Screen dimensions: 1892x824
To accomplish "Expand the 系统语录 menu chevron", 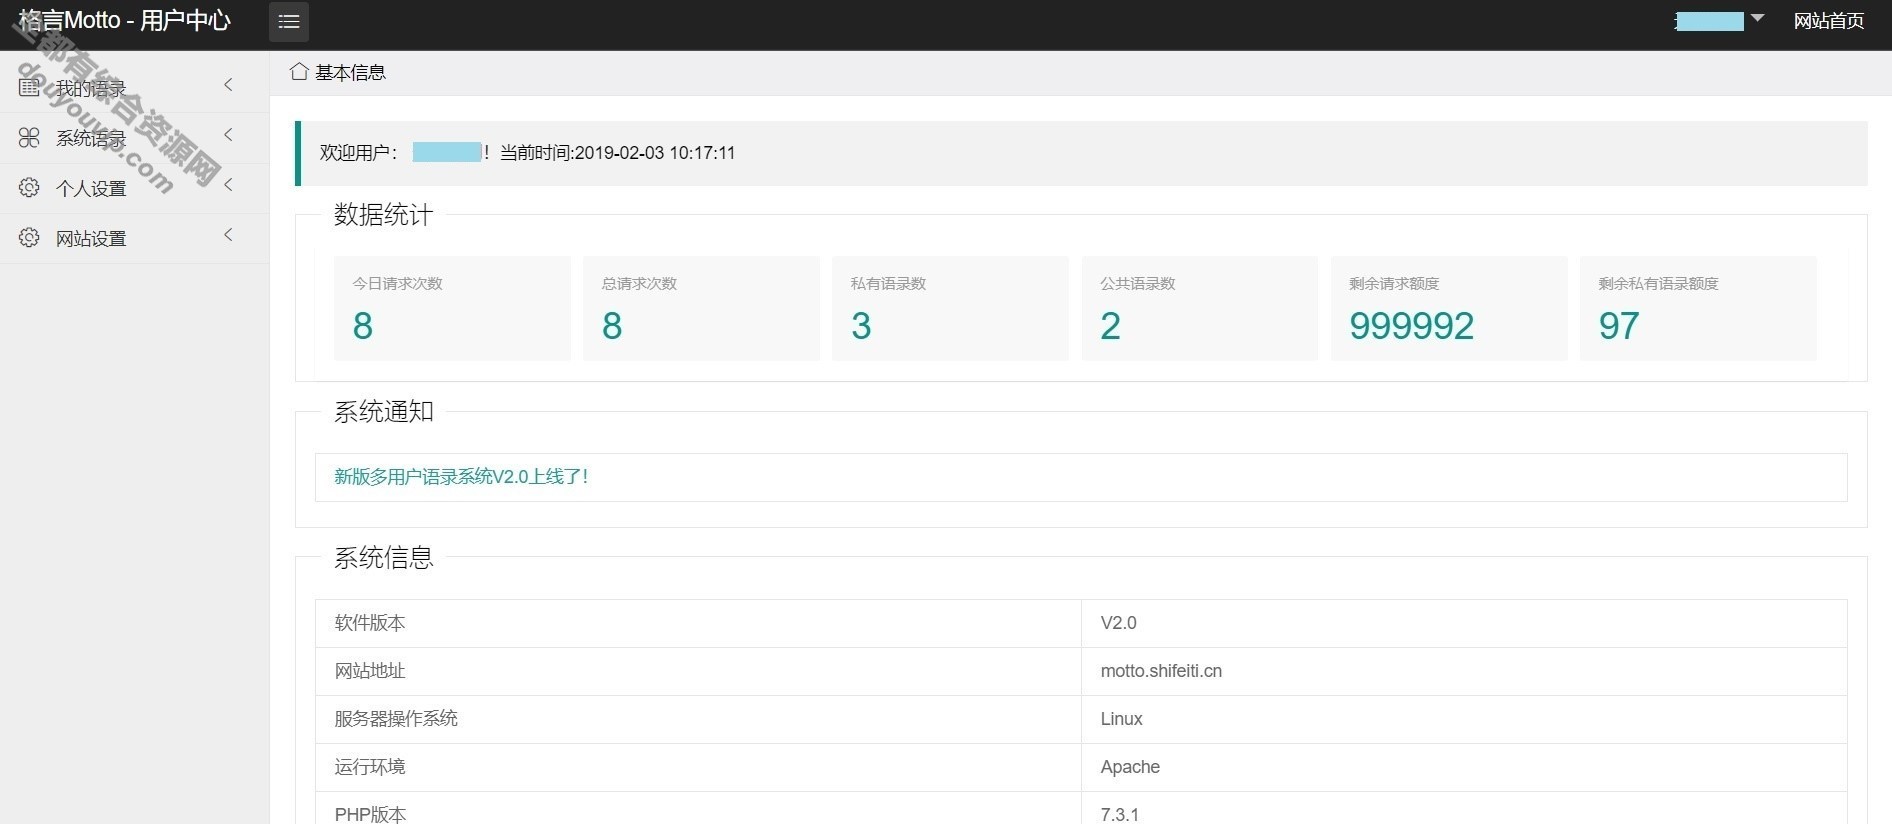I will tap(229, 134).
